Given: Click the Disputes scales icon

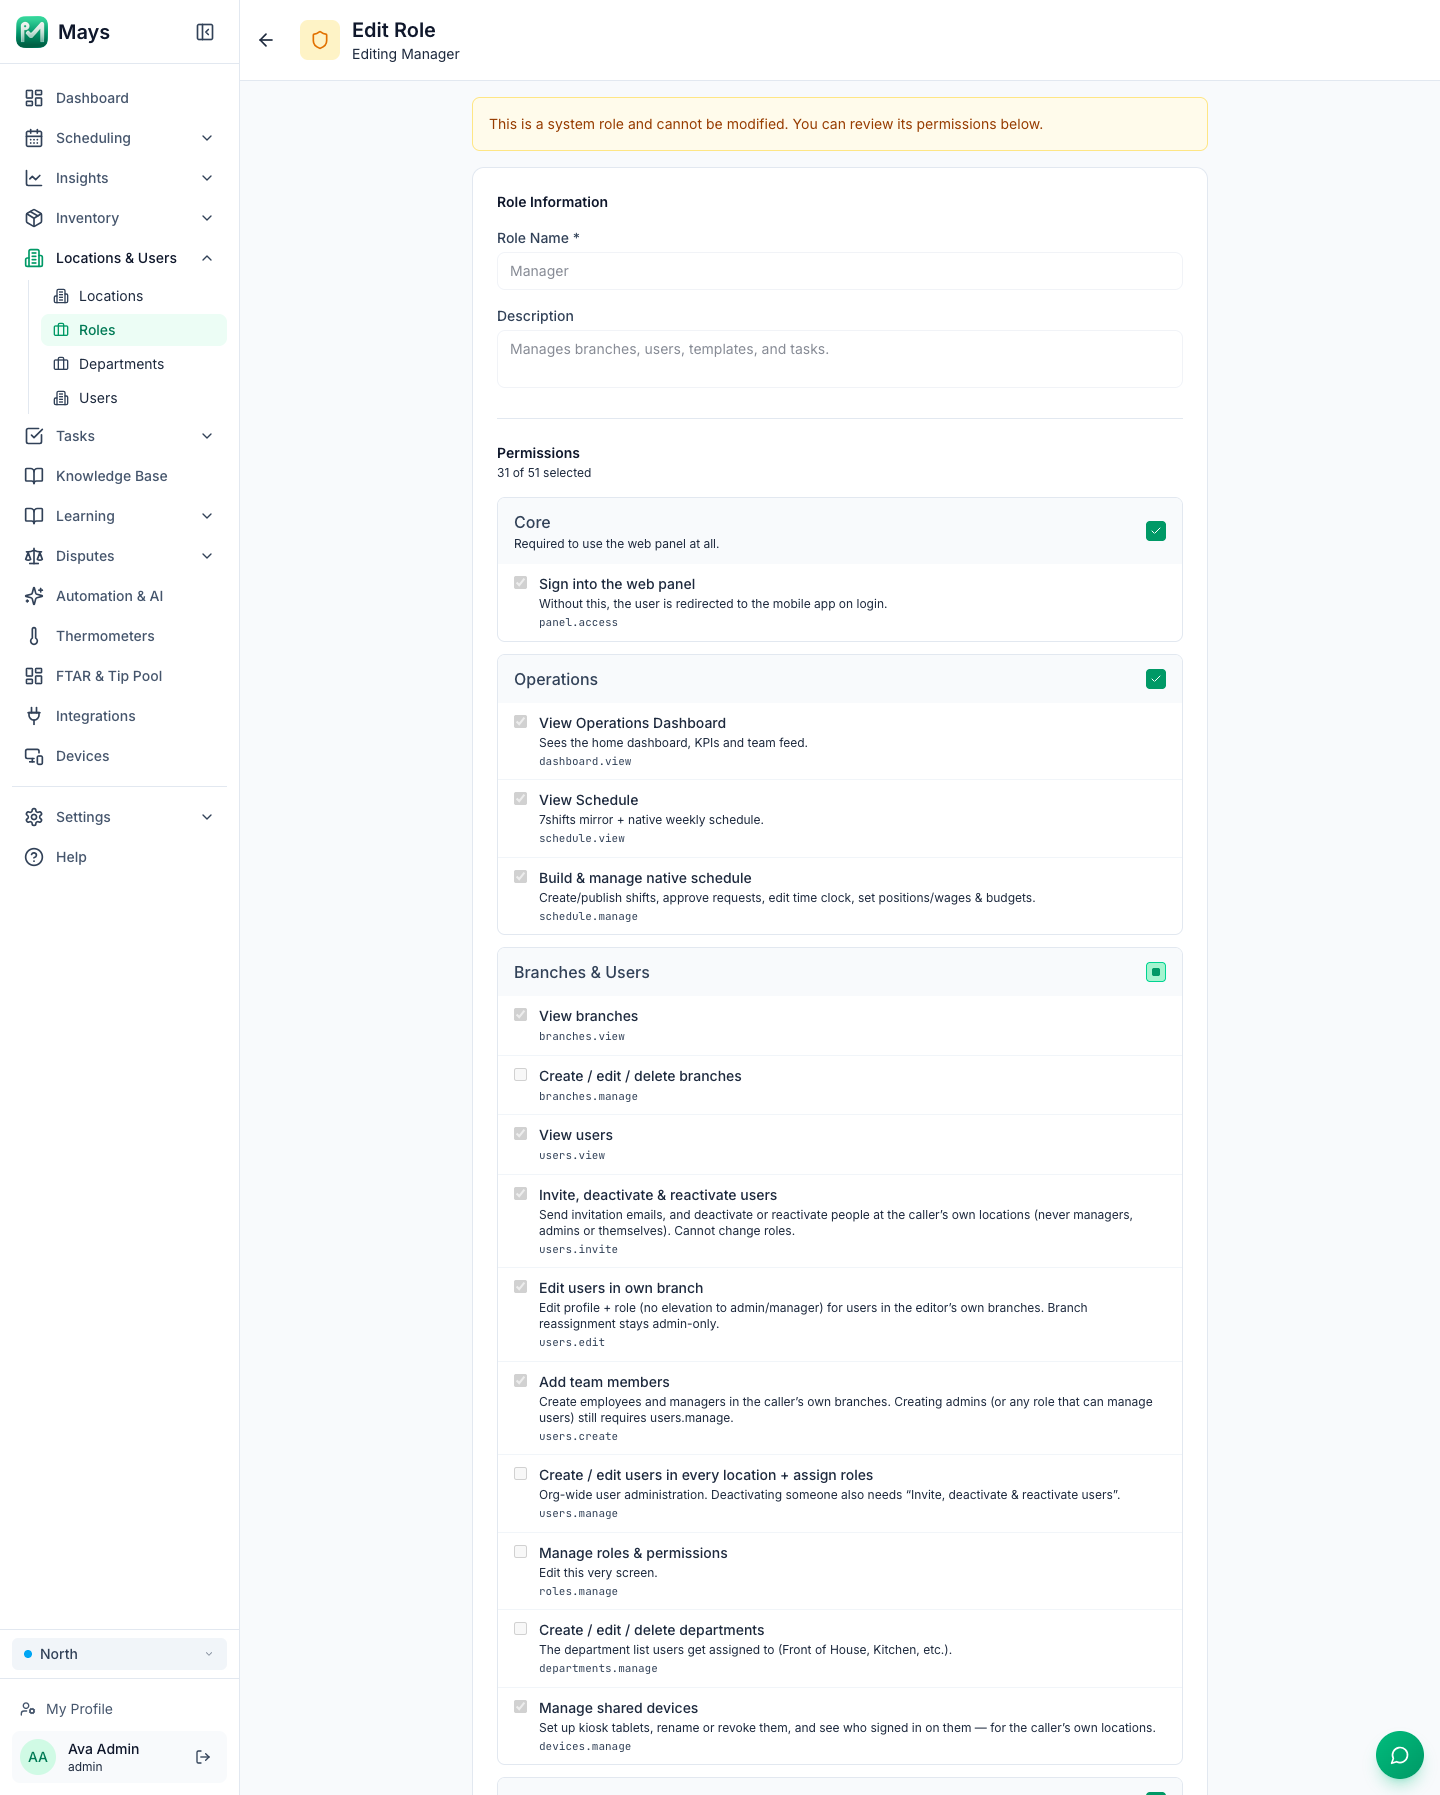Looking at the screenshot, I should point(34,556).
